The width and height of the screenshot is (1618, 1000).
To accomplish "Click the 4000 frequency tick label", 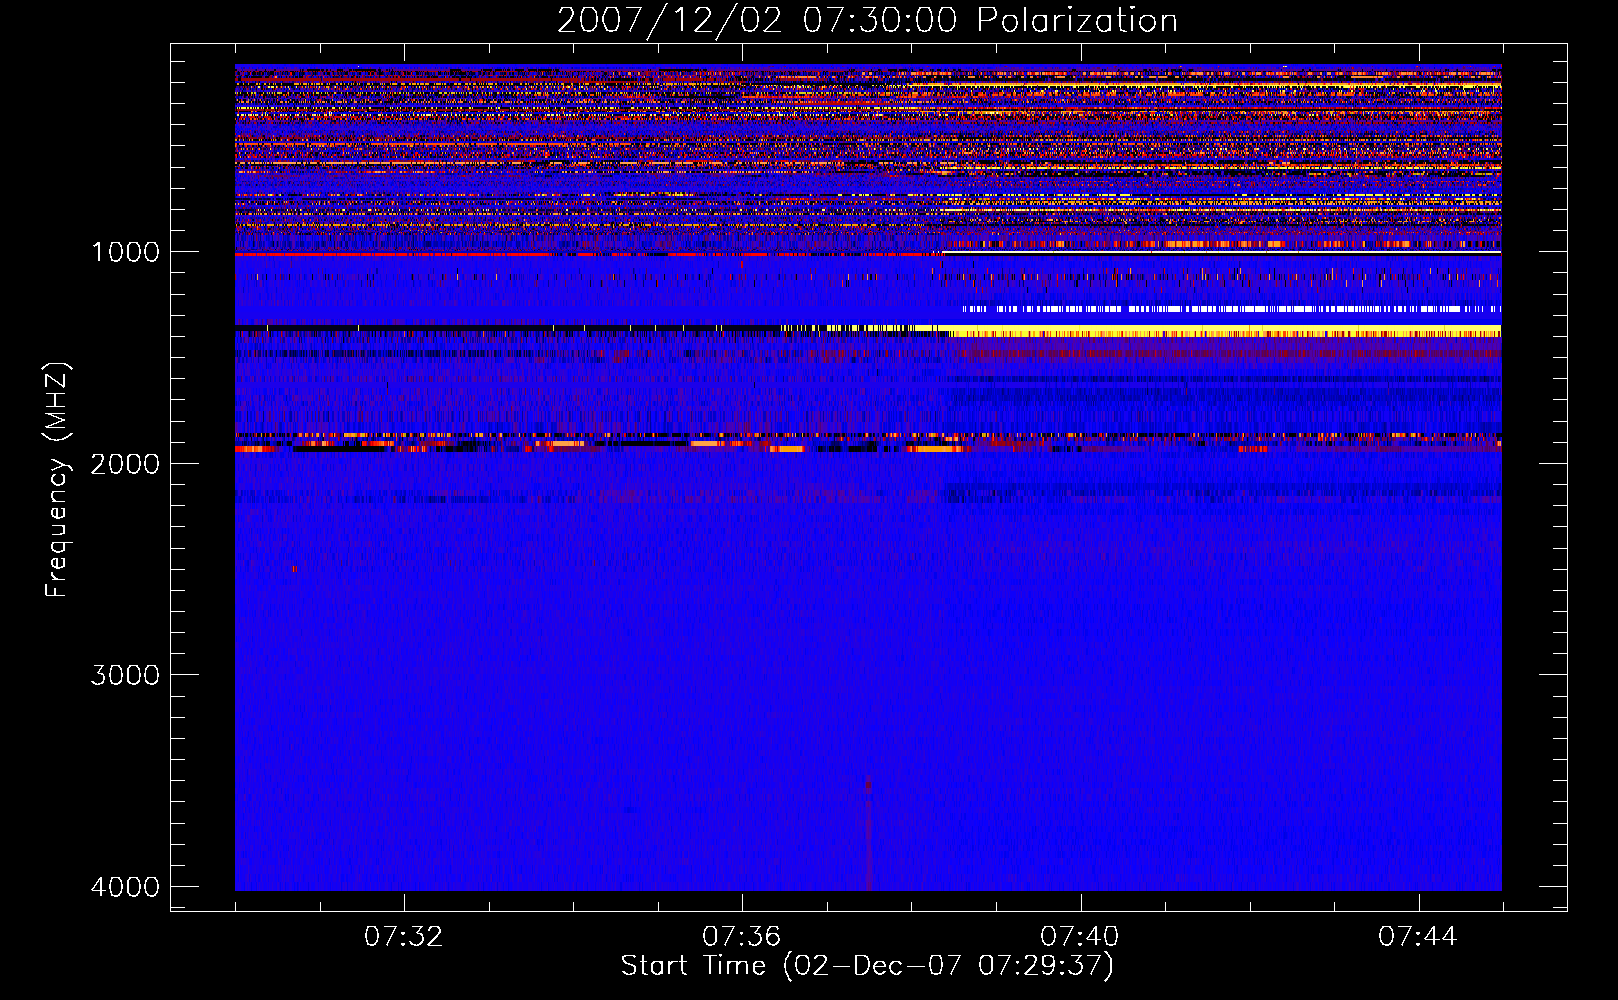I will coord(126,887).
